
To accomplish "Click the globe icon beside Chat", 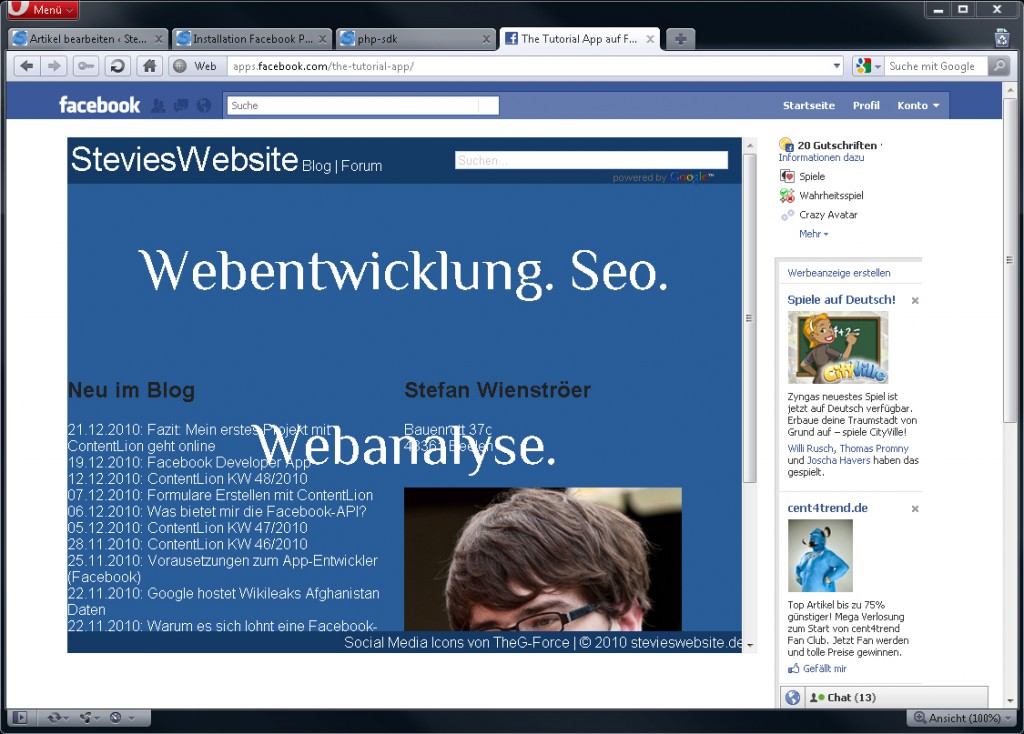I will [x=793, y=697].
